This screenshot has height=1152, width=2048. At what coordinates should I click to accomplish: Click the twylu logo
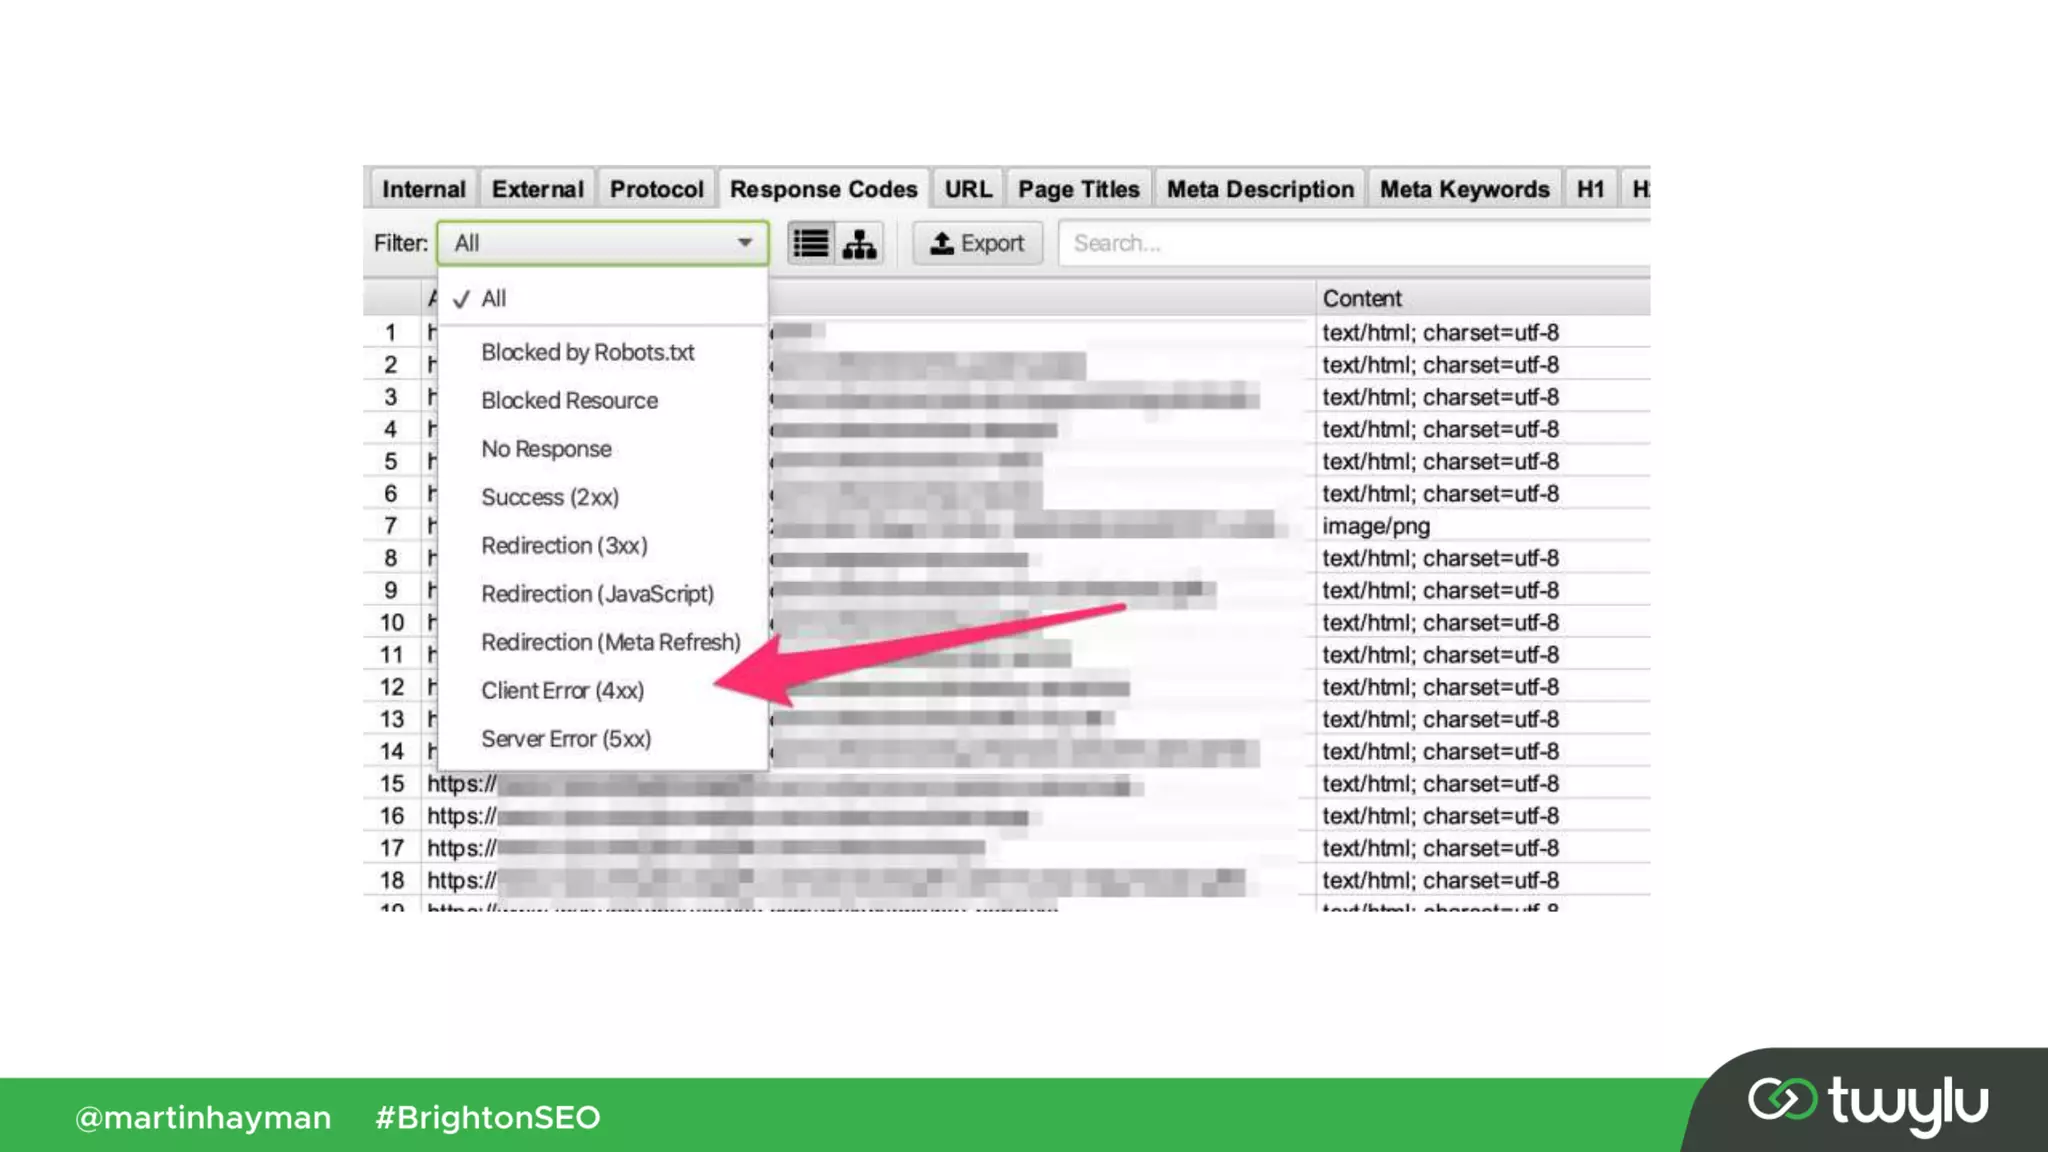[1867, 1102]
